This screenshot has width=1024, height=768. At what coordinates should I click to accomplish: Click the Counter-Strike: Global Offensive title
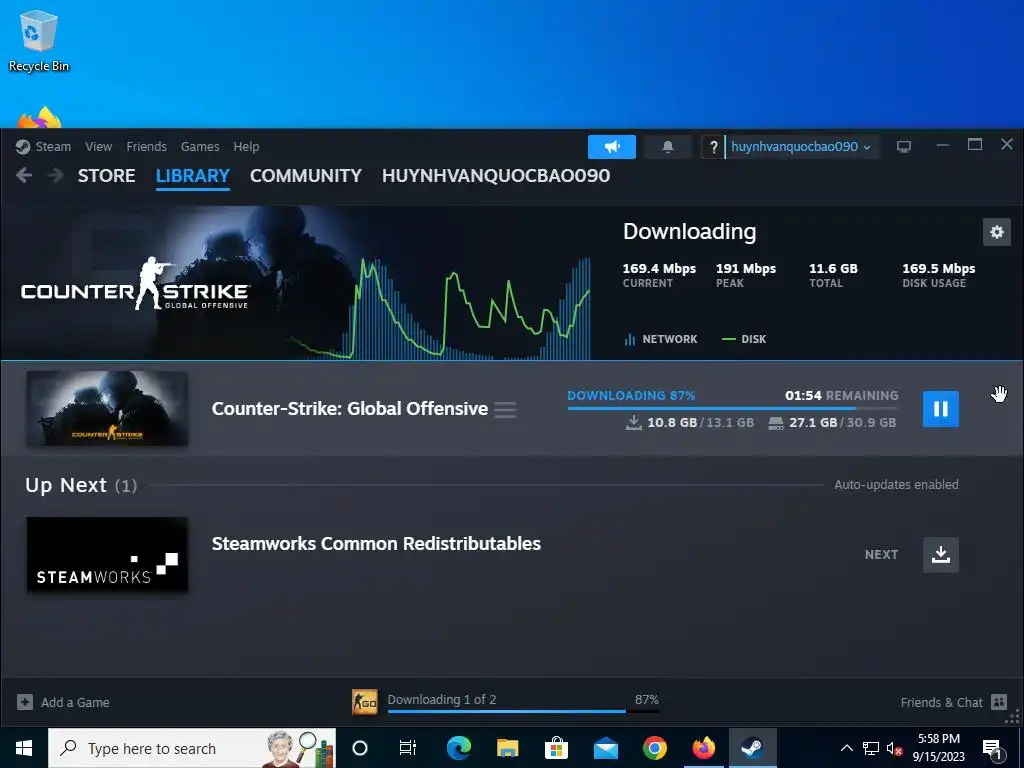pos(349,409)
